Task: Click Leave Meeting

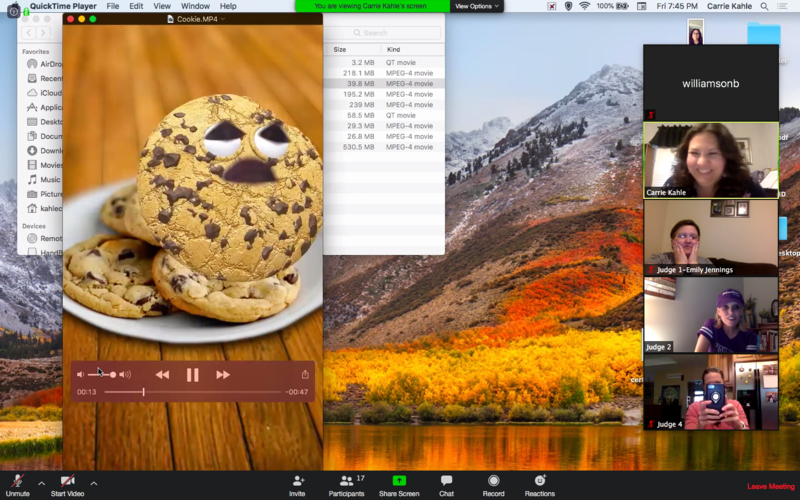Action: coord(771,486)
